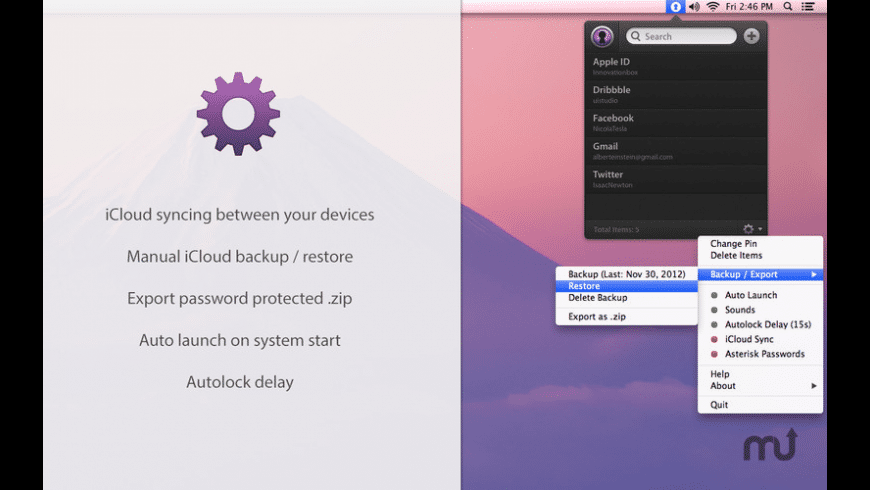The image size is (870, 490).
Task: Toggle Asterisk Passwords option
Action: click(x=760, y=353)
